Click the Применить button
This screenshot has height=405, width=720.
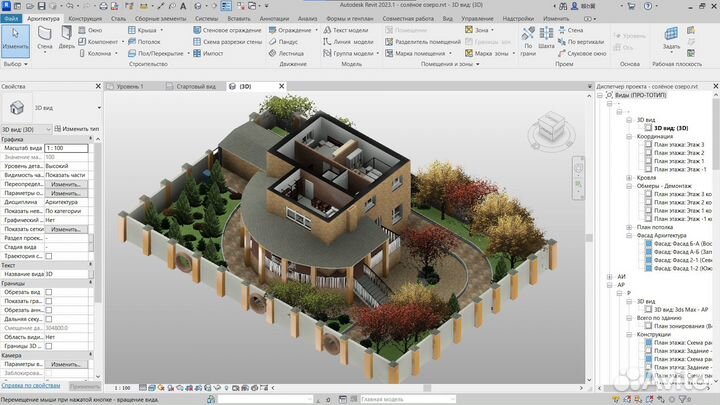tap(85, 386)
